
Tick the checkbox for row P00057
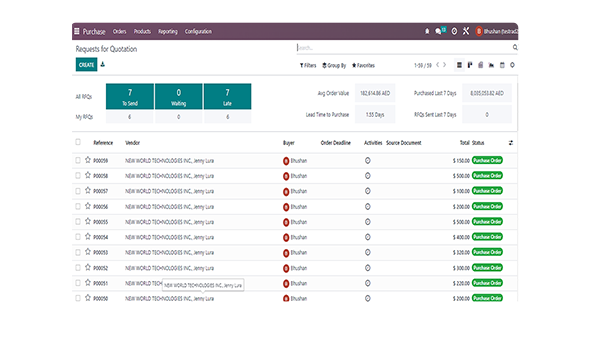coord(78,191)
